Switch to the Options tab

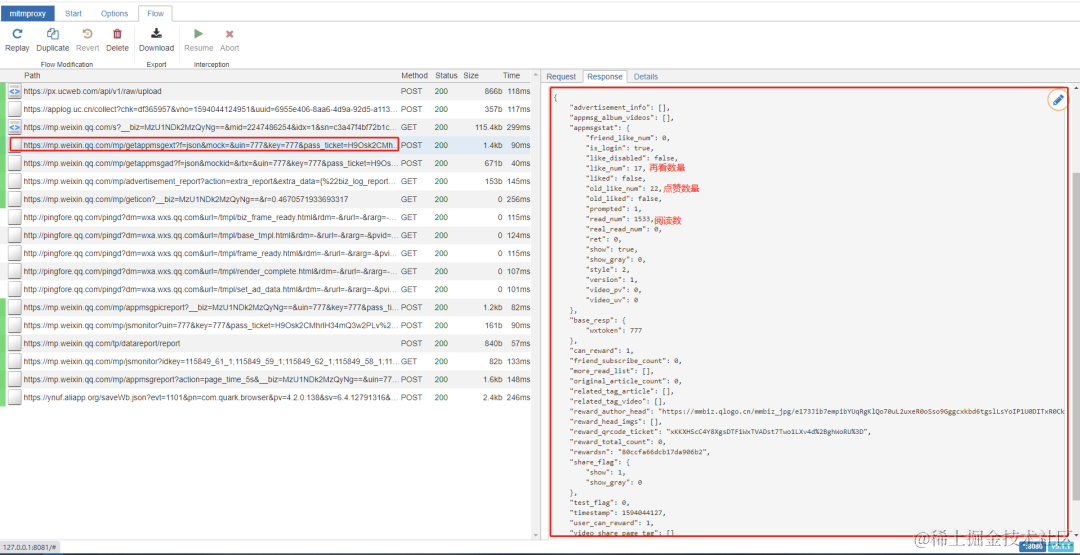pyautogui.click(x=114, y=14)
